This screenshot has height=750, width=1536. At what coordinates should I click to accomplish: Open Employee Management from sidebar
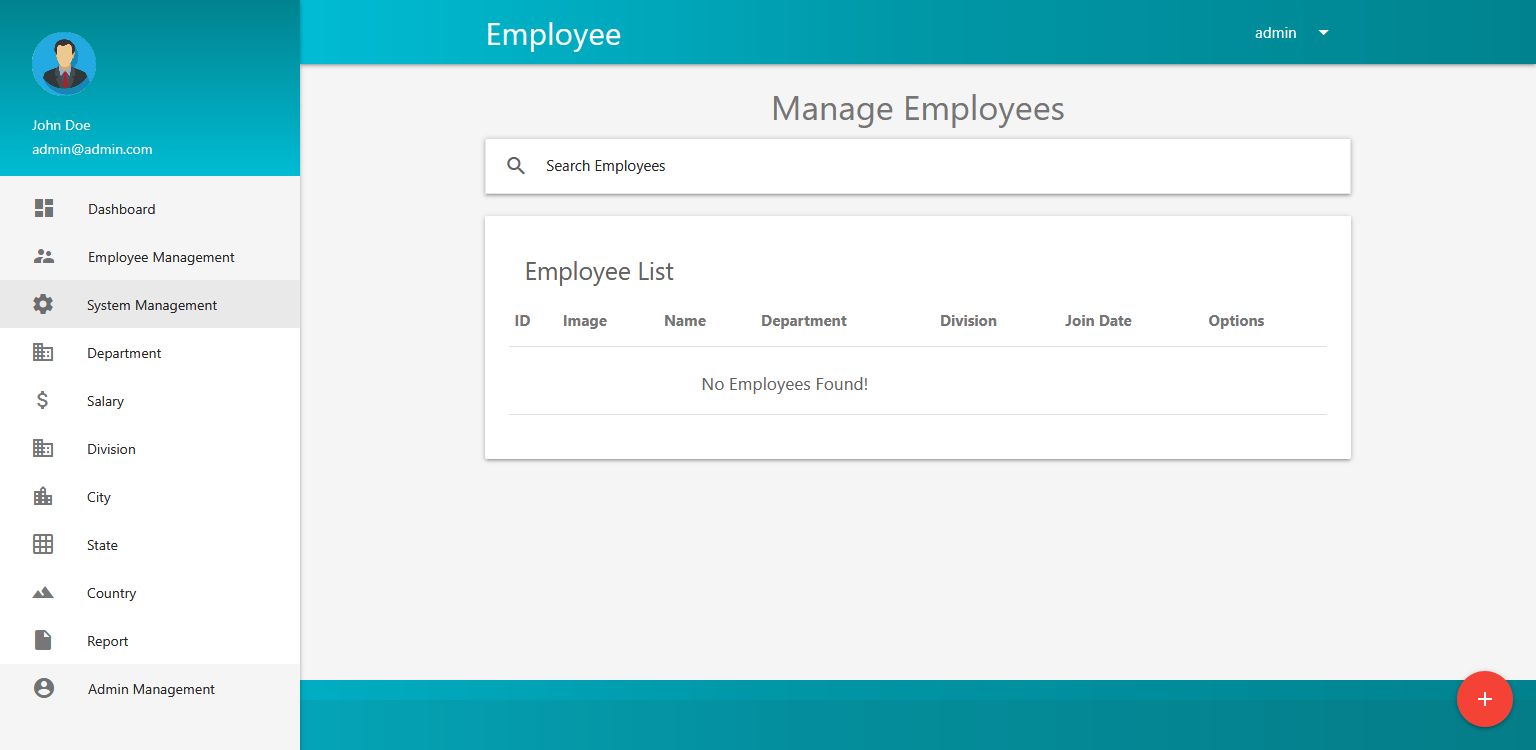(x=161, y=257)
